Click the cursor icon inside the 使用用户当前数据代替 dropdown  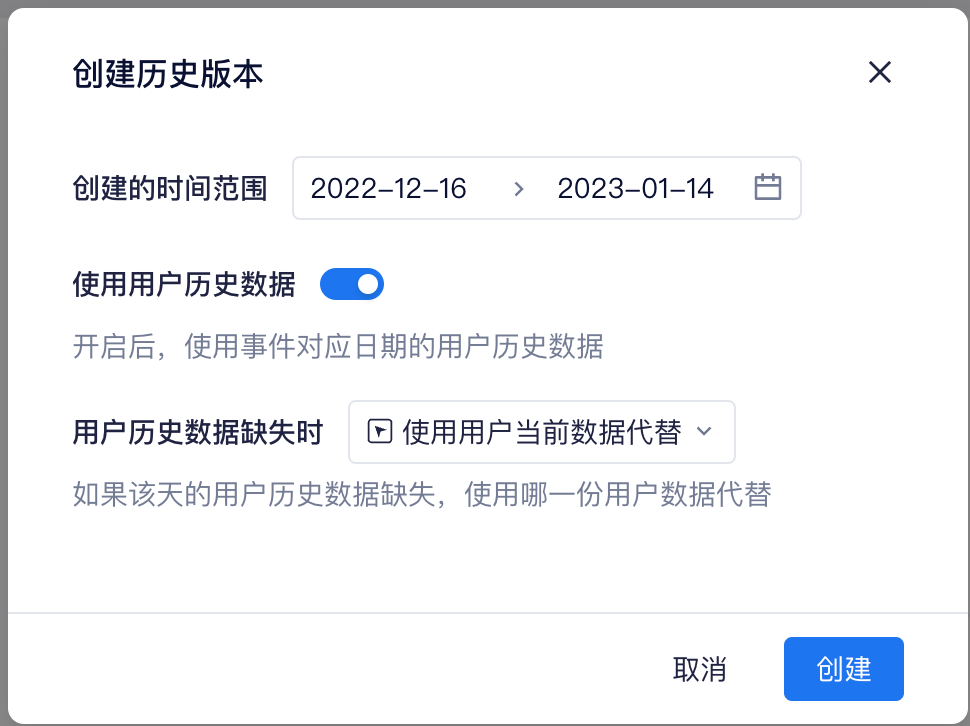(x=380, y=432)
